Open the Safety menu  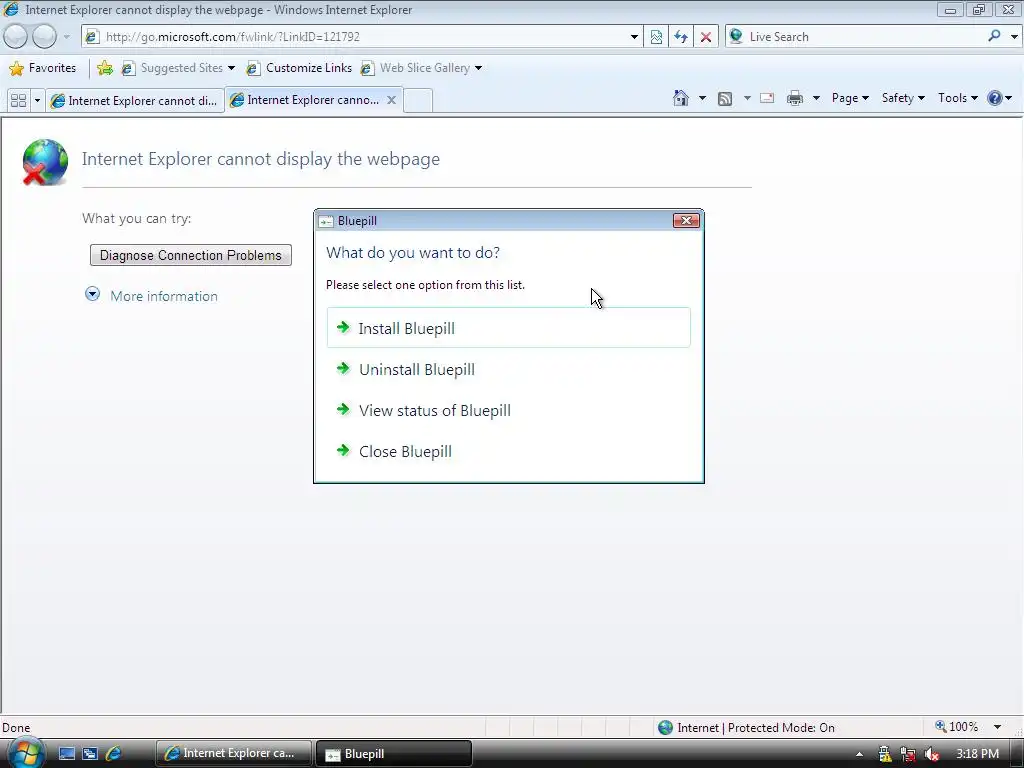(x=903, y=98)
